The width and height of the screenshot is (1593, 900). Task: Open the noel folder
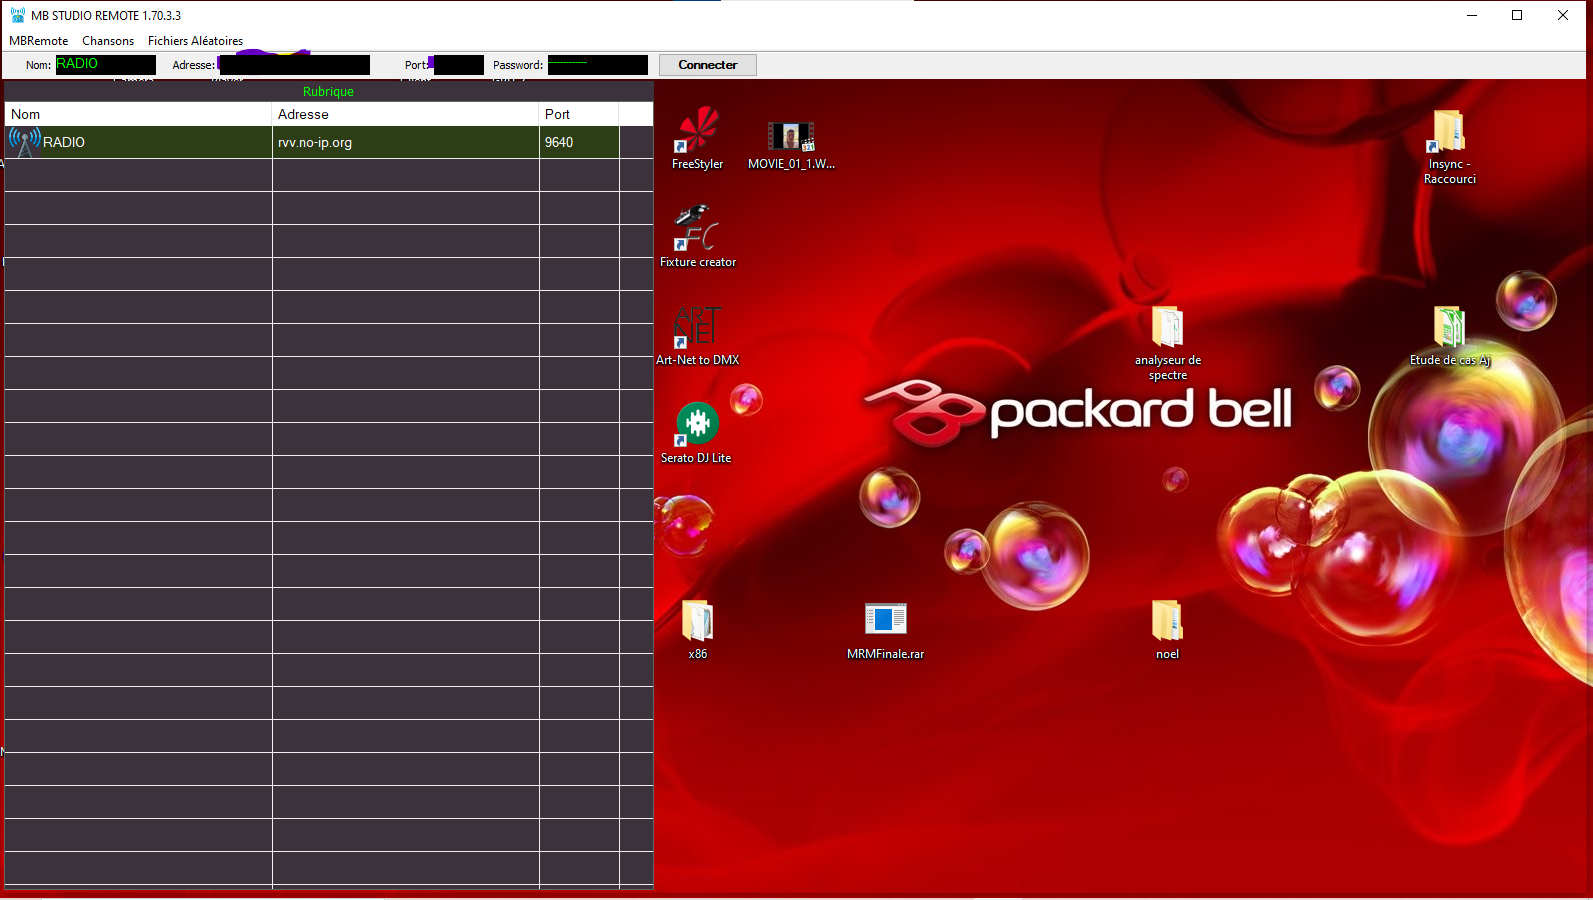(x=1167, y=630)
